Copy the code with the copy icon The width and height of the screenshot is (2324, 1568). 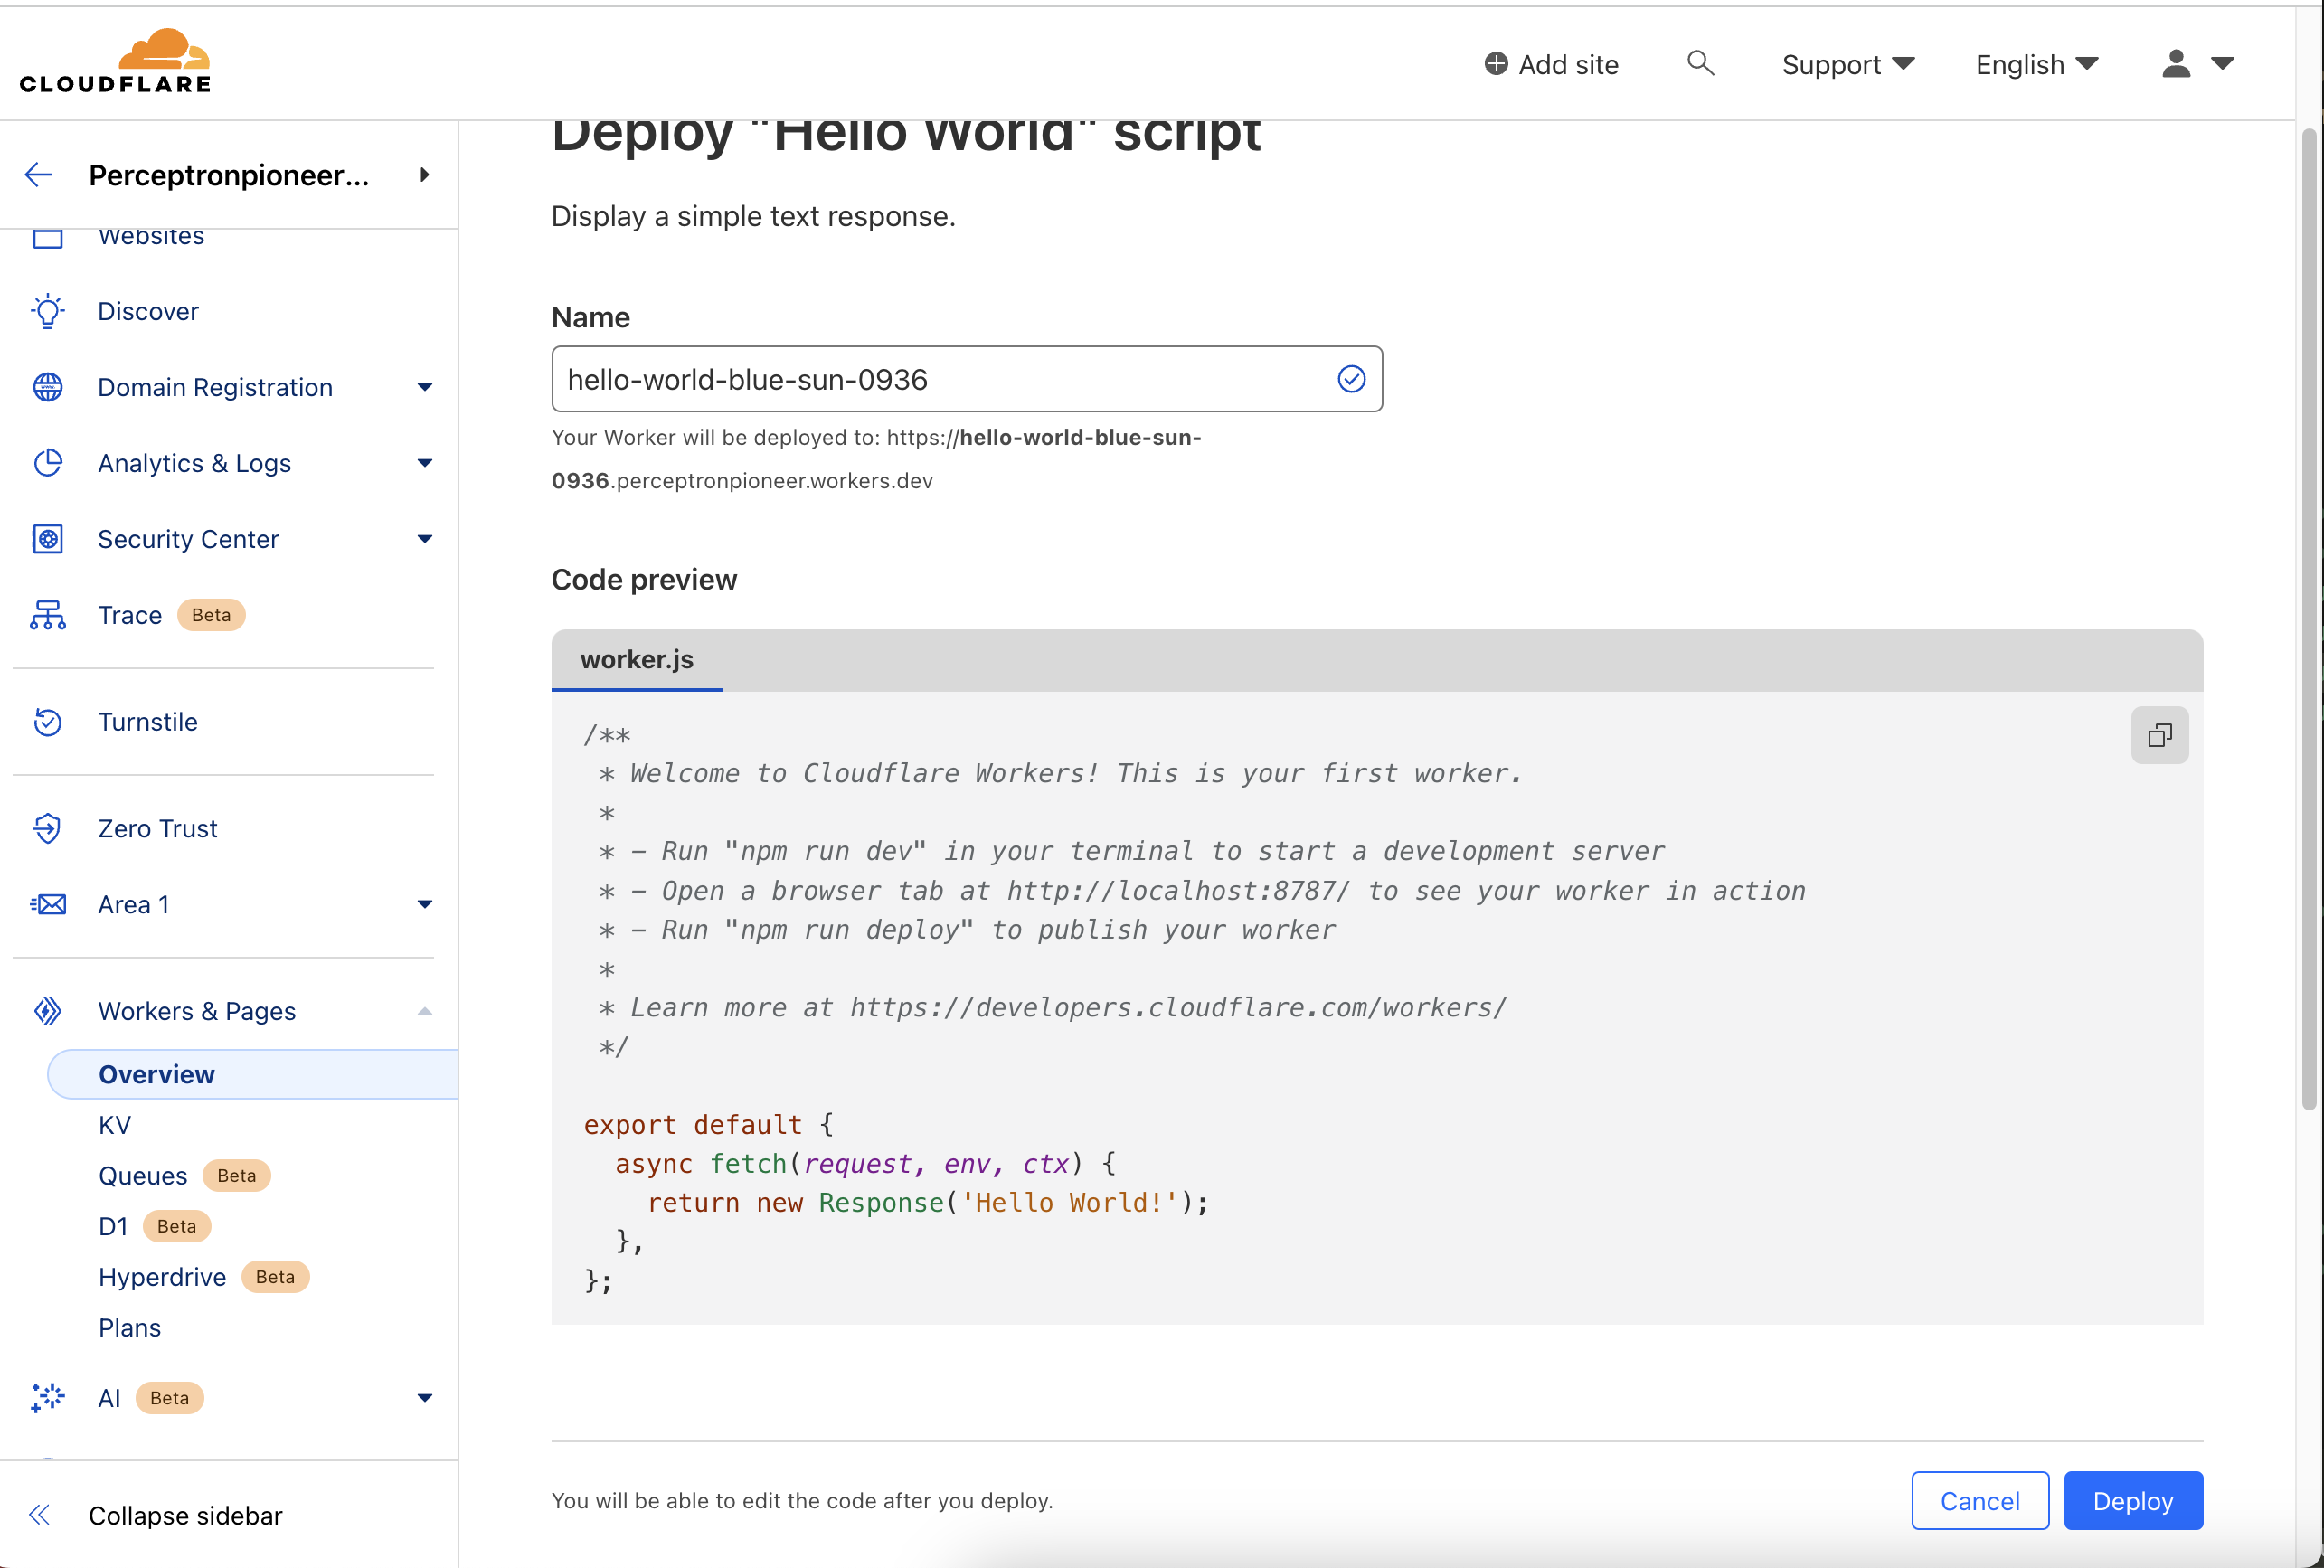pos(2159,736)
